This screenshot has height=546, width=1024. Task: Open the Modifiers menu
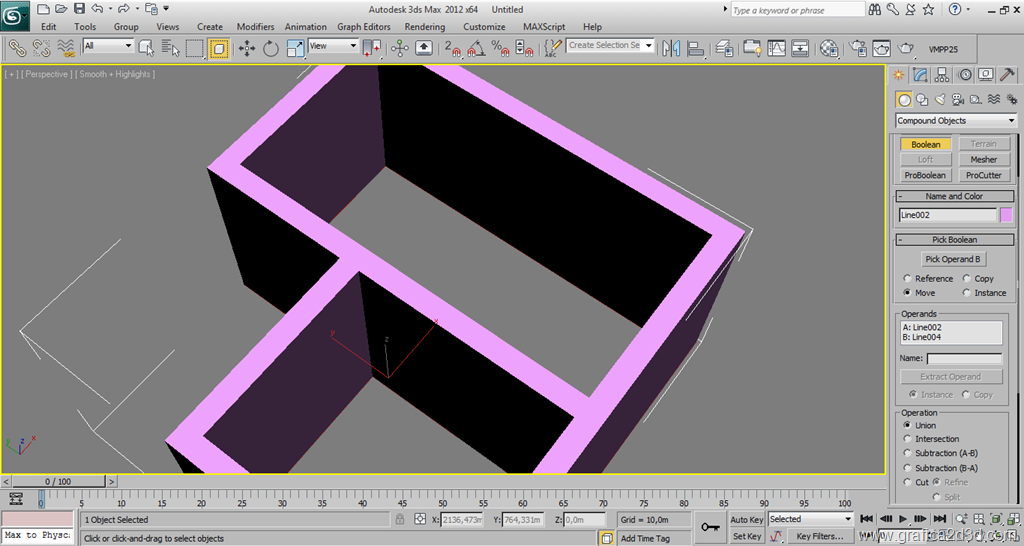pyautogui.click(x=255, y=27)
